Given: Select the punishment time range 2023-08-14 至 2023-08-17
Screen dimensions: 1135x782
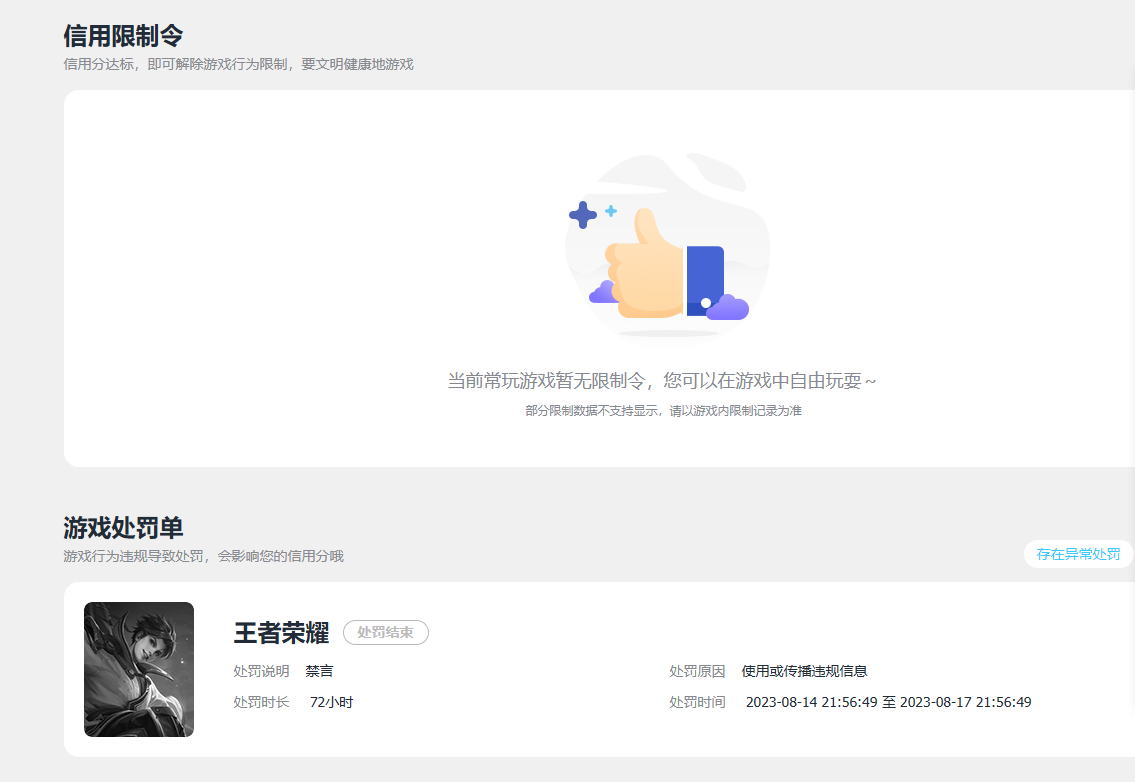Looking at the screenshot, I should (889, 702).
